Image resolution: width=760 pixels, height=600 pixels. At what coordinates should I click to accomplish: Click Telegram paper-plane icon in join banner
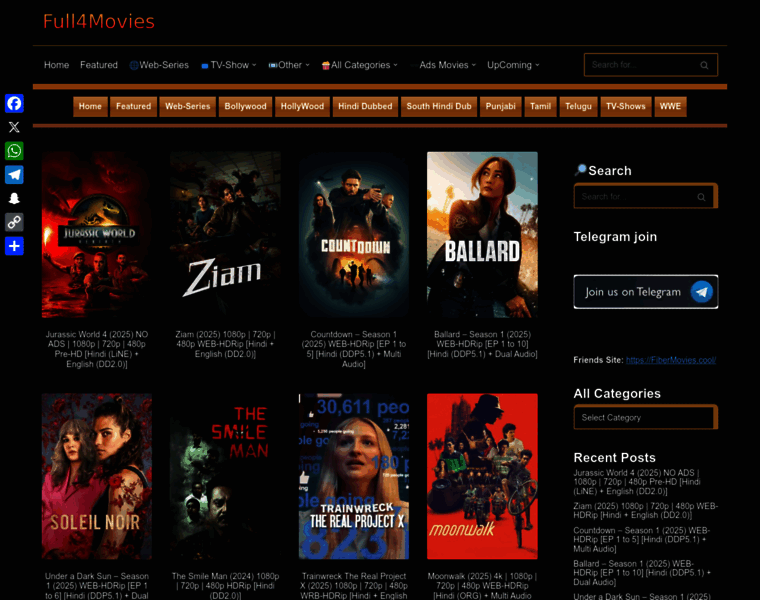[701, 292]
